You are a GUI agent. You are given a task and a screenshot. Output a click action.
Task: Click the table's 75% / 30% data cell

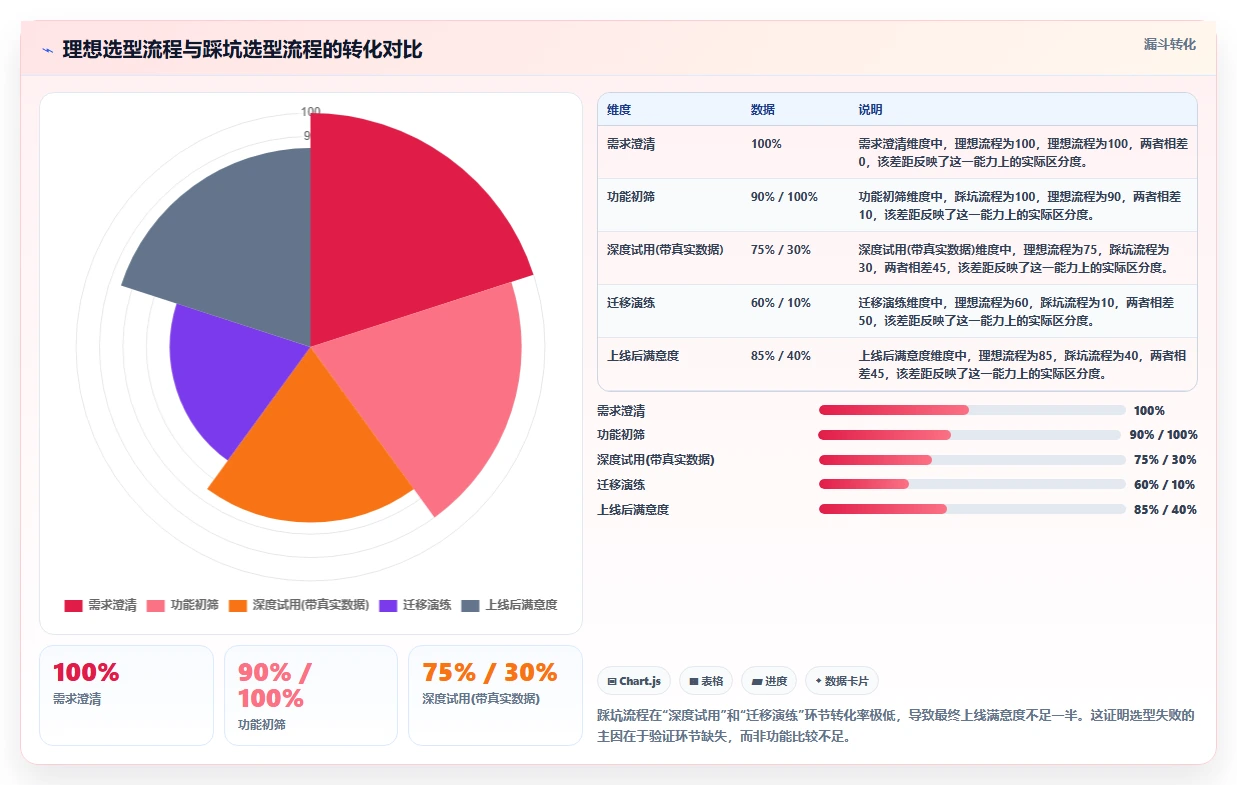[x=781, y=250]
